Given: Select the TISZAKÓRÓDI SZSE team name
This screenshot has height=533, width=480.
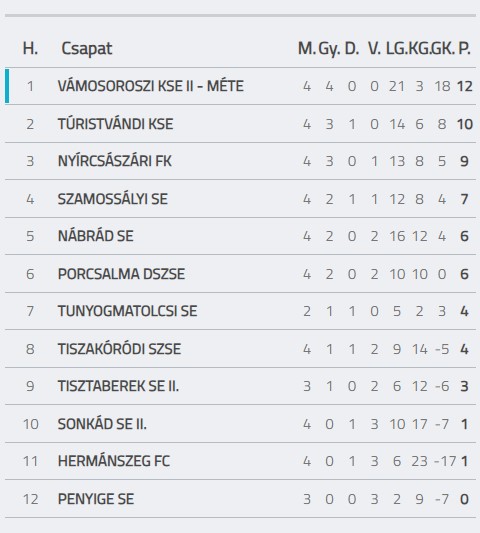Looking at the screenshot, I should click(119, 349).
